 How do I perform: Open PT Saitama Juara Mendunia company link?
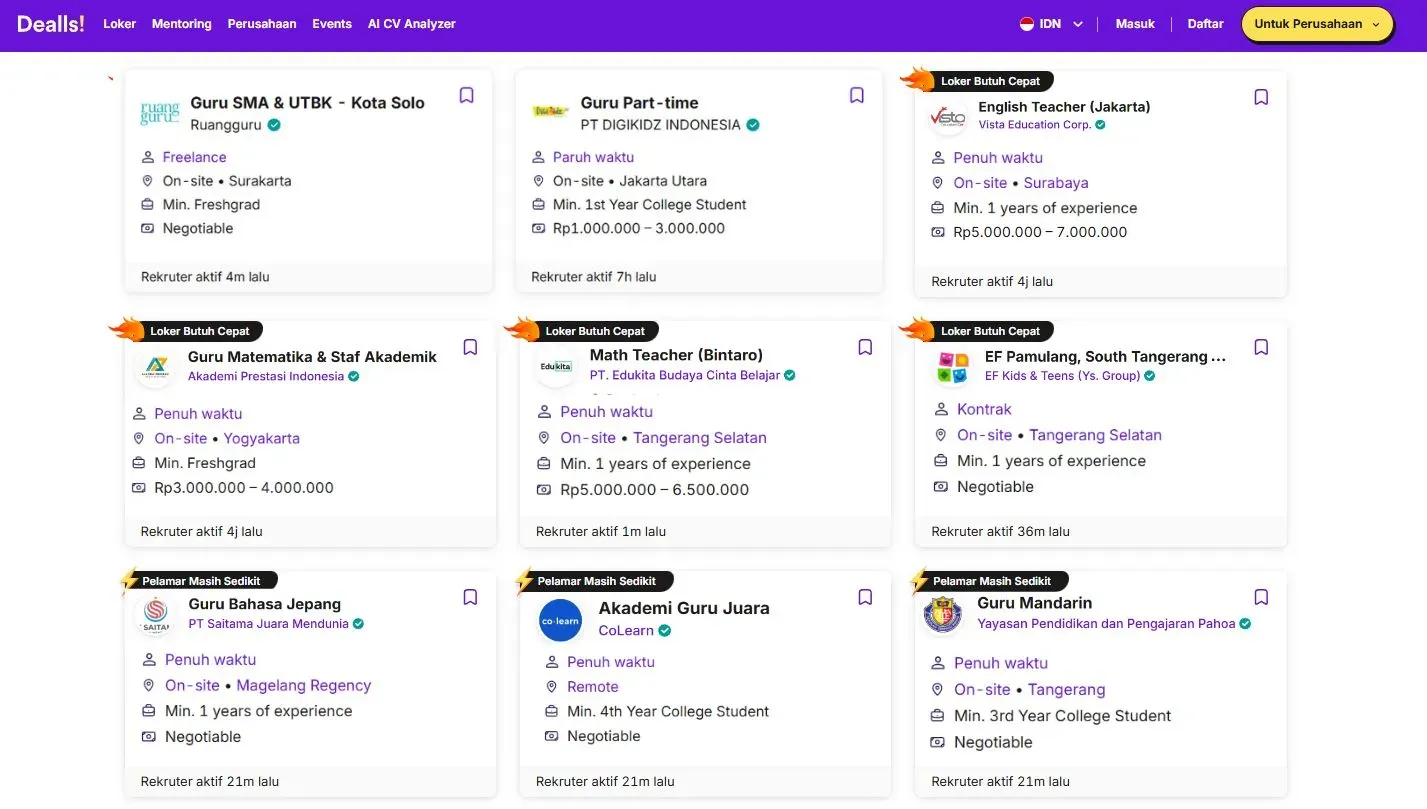click(x=268, y=624)
